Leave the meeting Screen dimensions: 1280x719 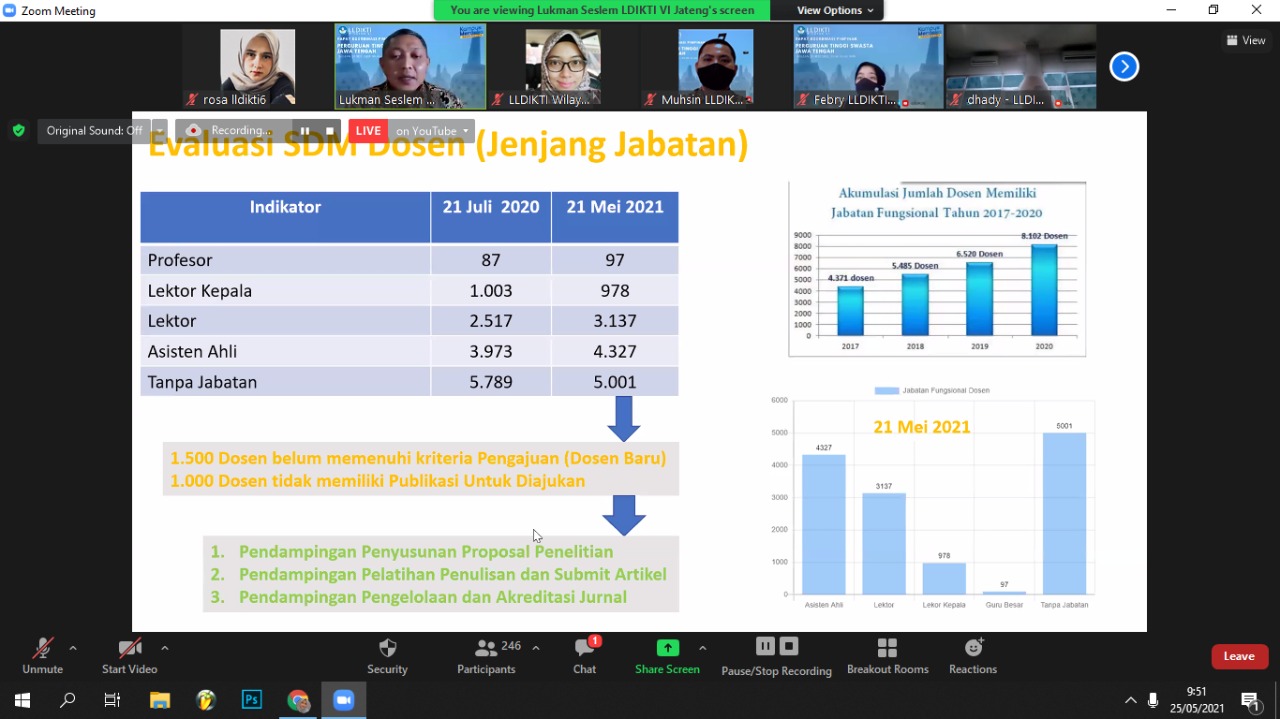[x=1239, y=656]
